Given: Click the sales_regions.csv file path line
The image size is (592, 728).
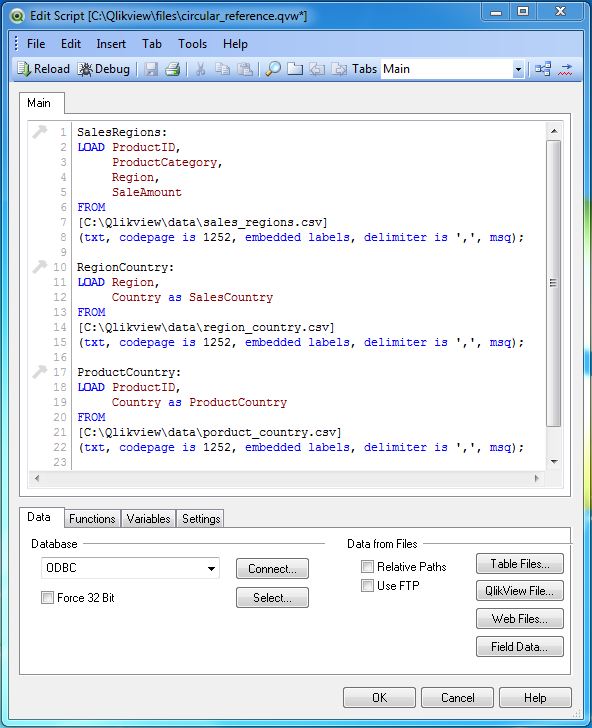Looking at the screenshot, I should [202, 222].
